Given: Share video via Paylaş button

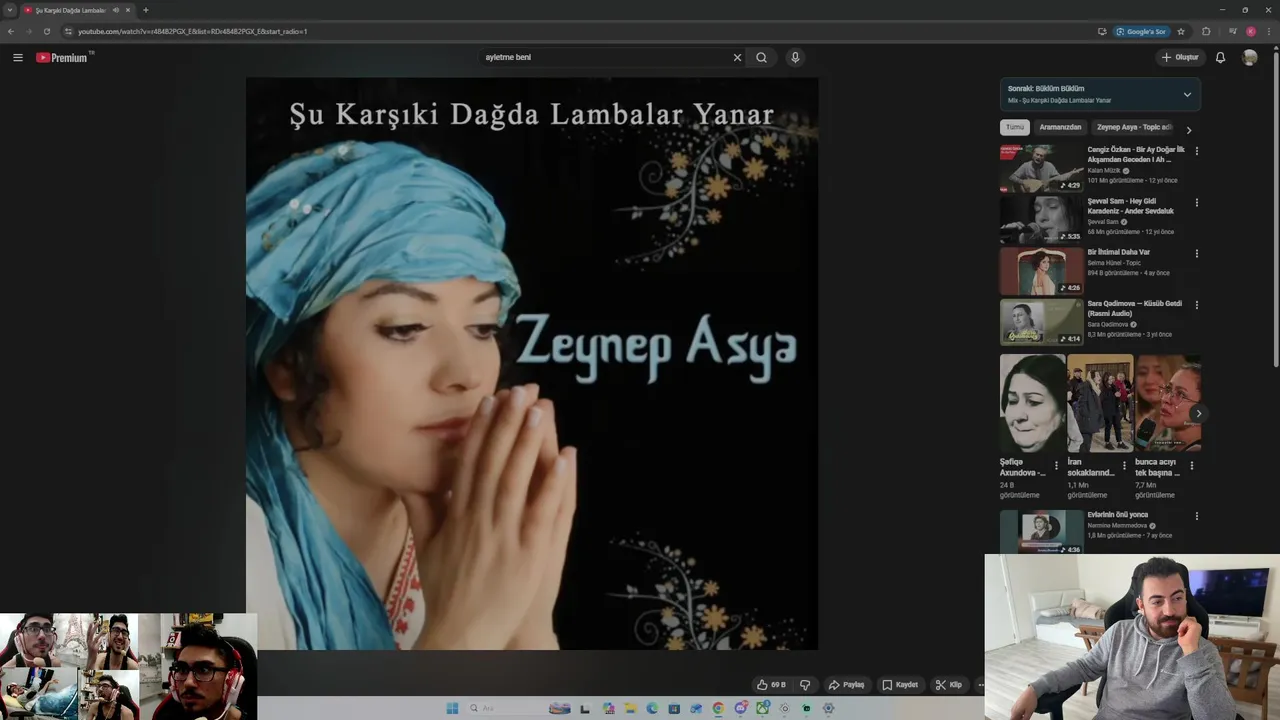Looking at the screenshot, I should 846,685.
